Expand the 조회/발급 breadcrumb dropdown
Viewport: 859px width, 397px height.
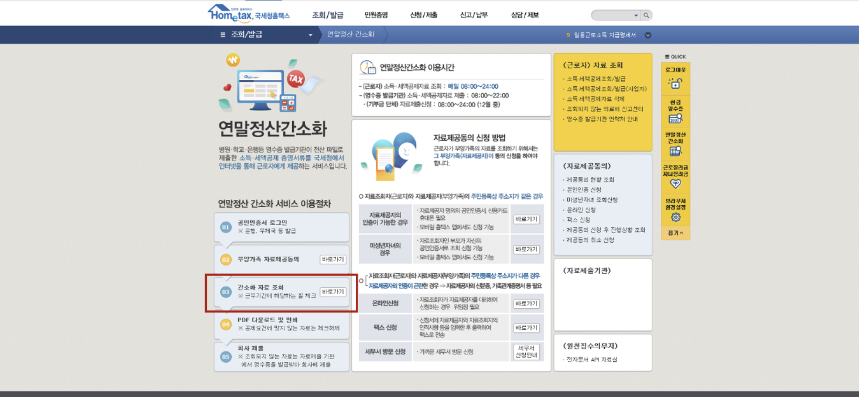point(311,35)
